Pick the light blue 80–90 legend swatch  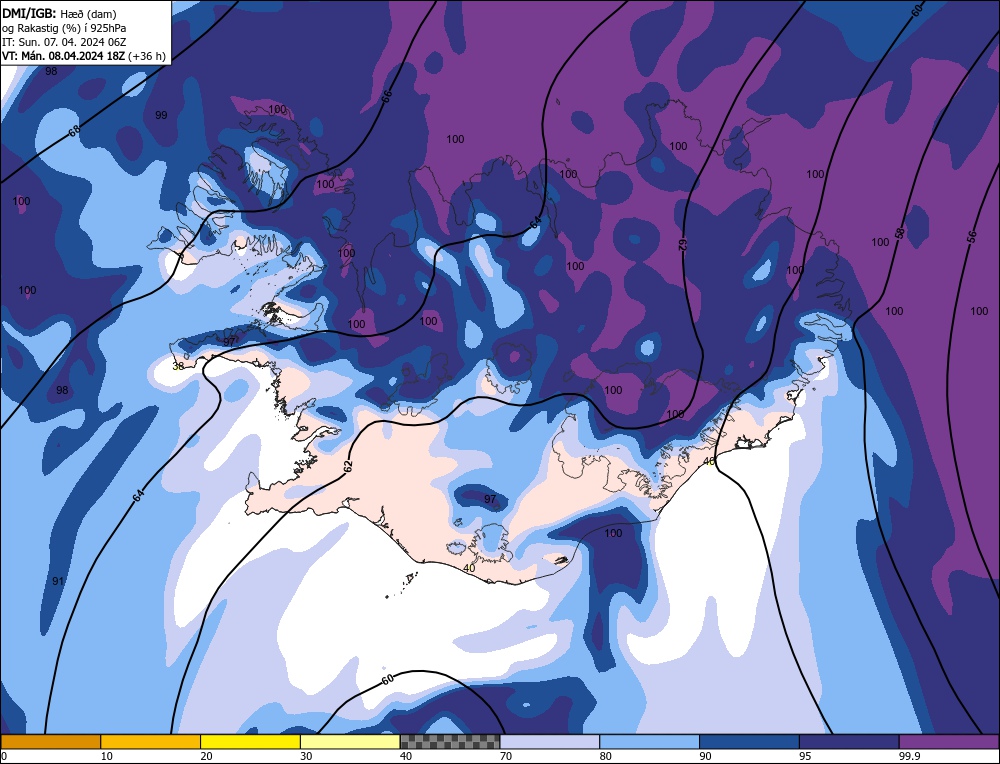point(649,741)
